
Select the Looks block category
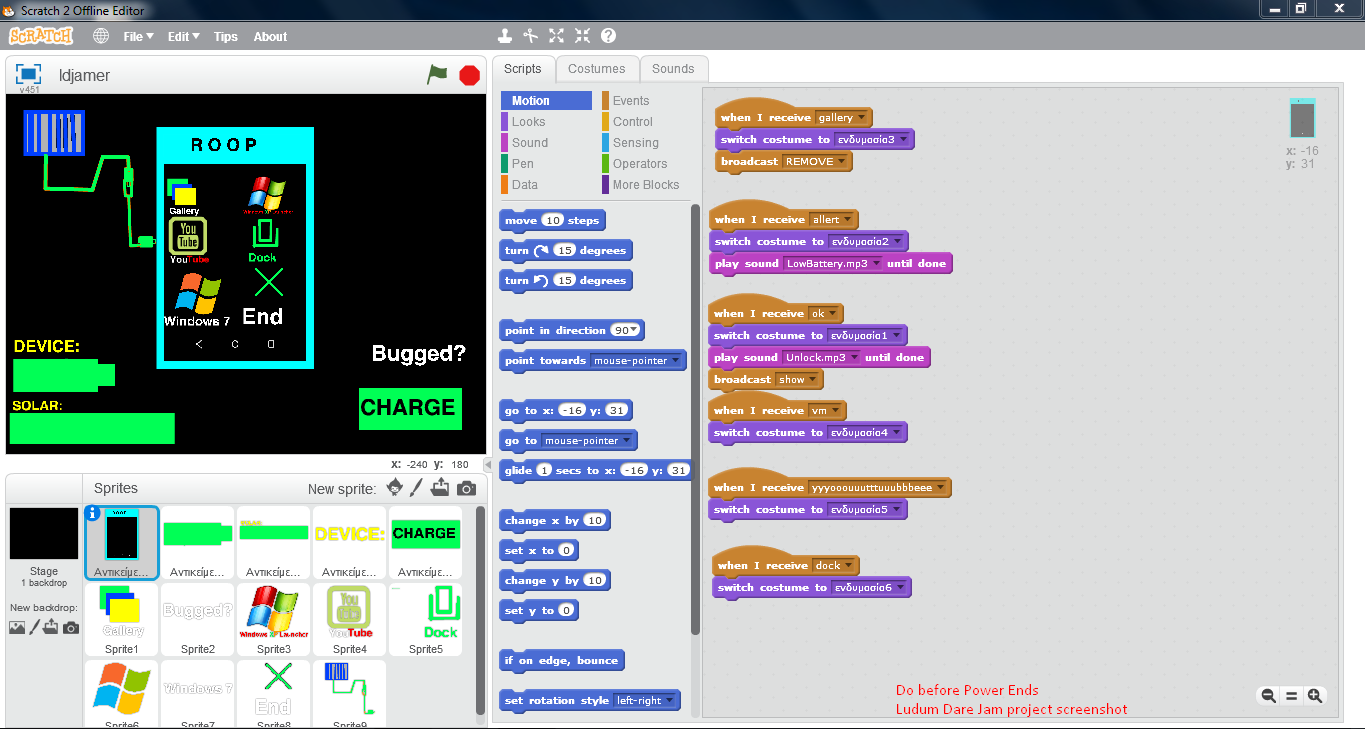coord(529,122)
